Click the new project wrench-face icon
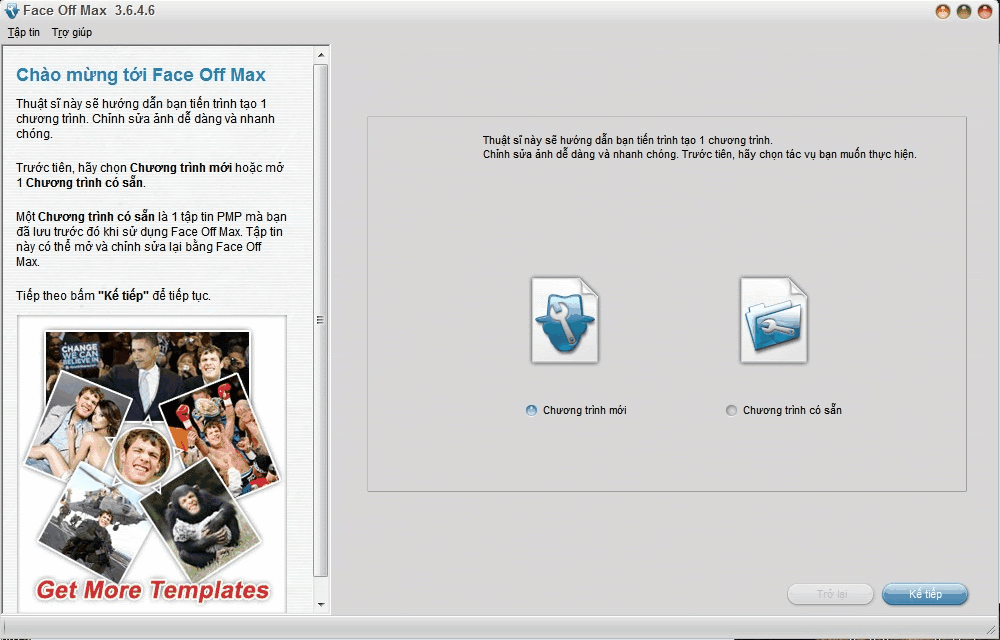 coord(565,320)
